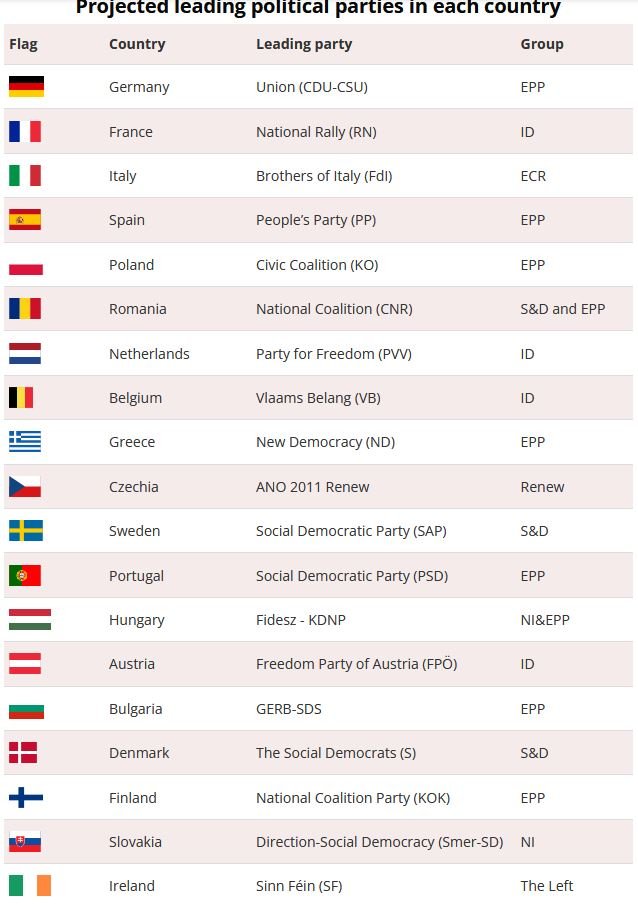Click the Brothers of Italy (FdI) cell
The width and height of the screenshot is (638, 906).
324,176
